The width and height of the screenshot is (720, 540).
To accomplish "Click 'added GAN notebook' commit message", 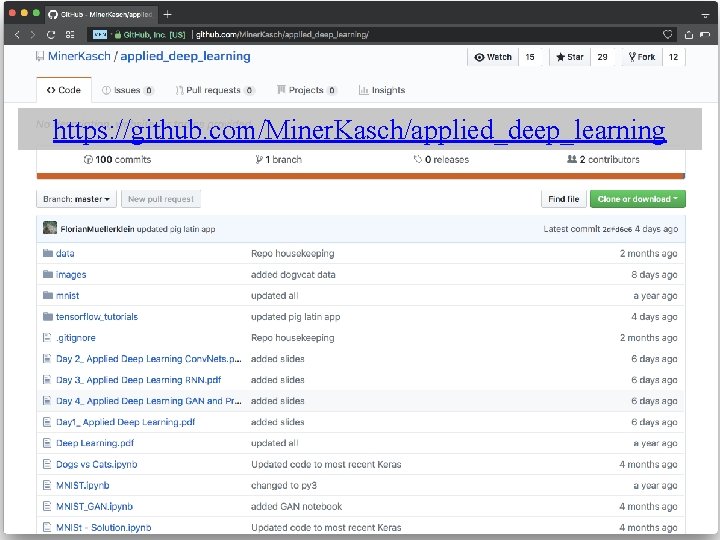I will coord(297,506).
